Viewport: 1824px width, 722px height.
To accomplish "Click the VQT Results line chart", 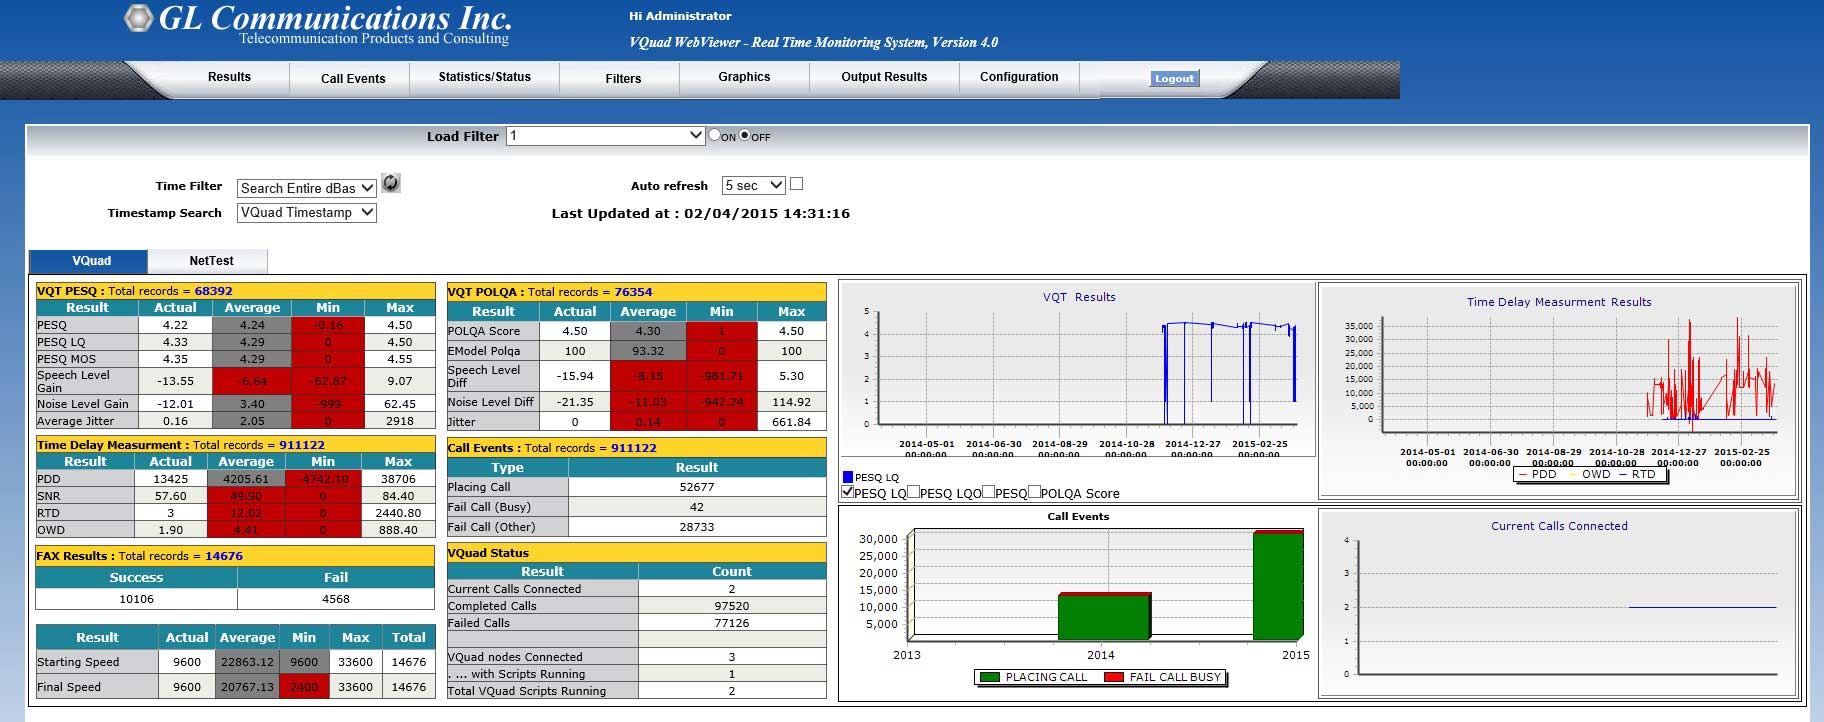I will point(1077,370).
